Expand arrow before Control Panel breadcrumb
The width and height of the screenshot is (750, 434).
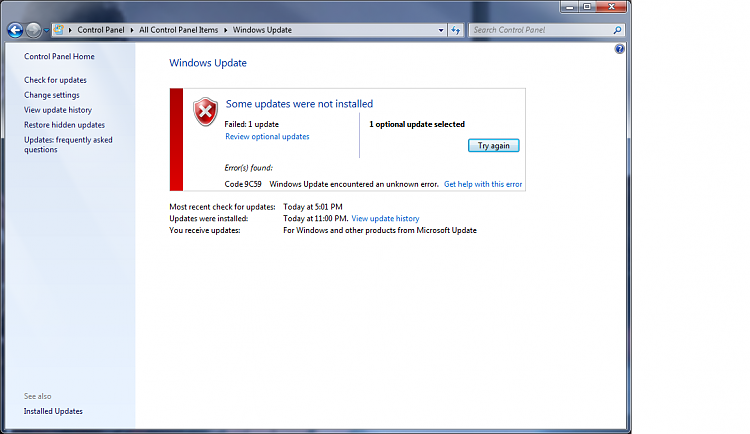[70, 30]
